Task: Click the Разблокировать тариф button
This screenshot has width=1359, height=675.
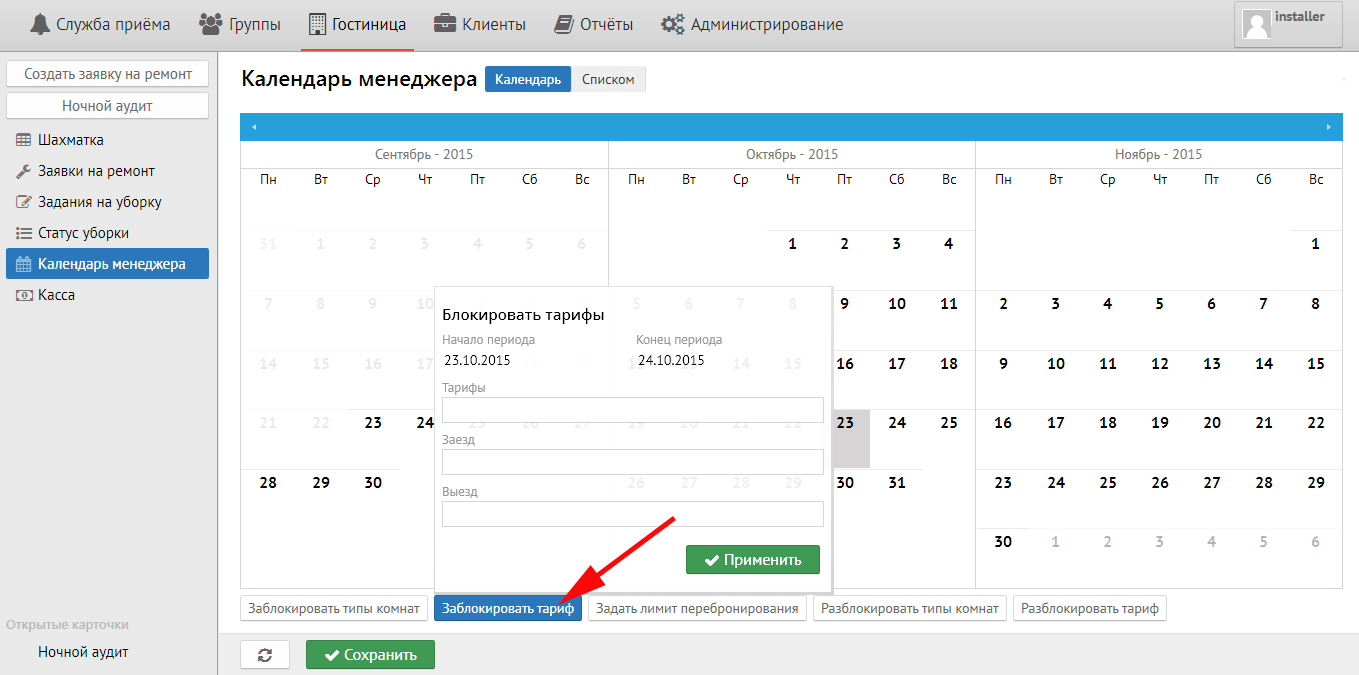Action: point(1090,608)
